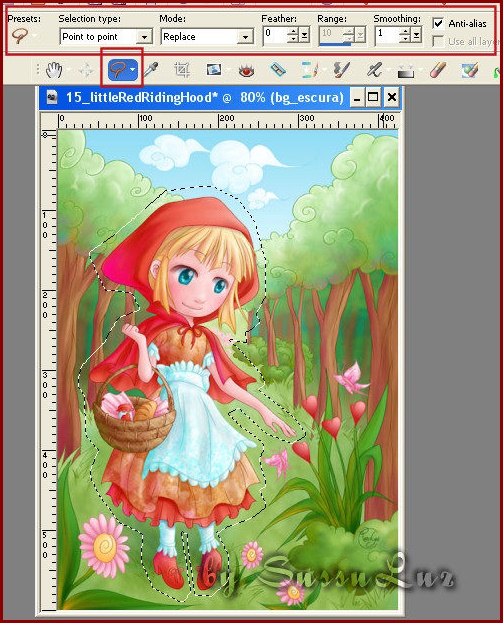
Task: Click the greyed Range value field
Action: (331, 35)
